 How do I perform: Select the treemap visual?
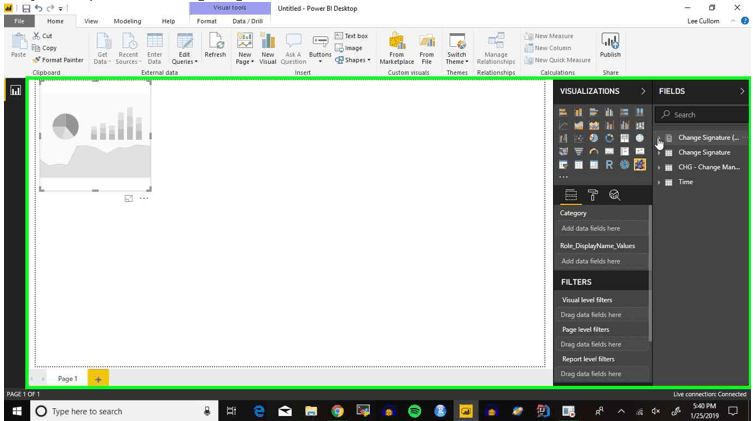pyautogui.click(x=624, y=138)
